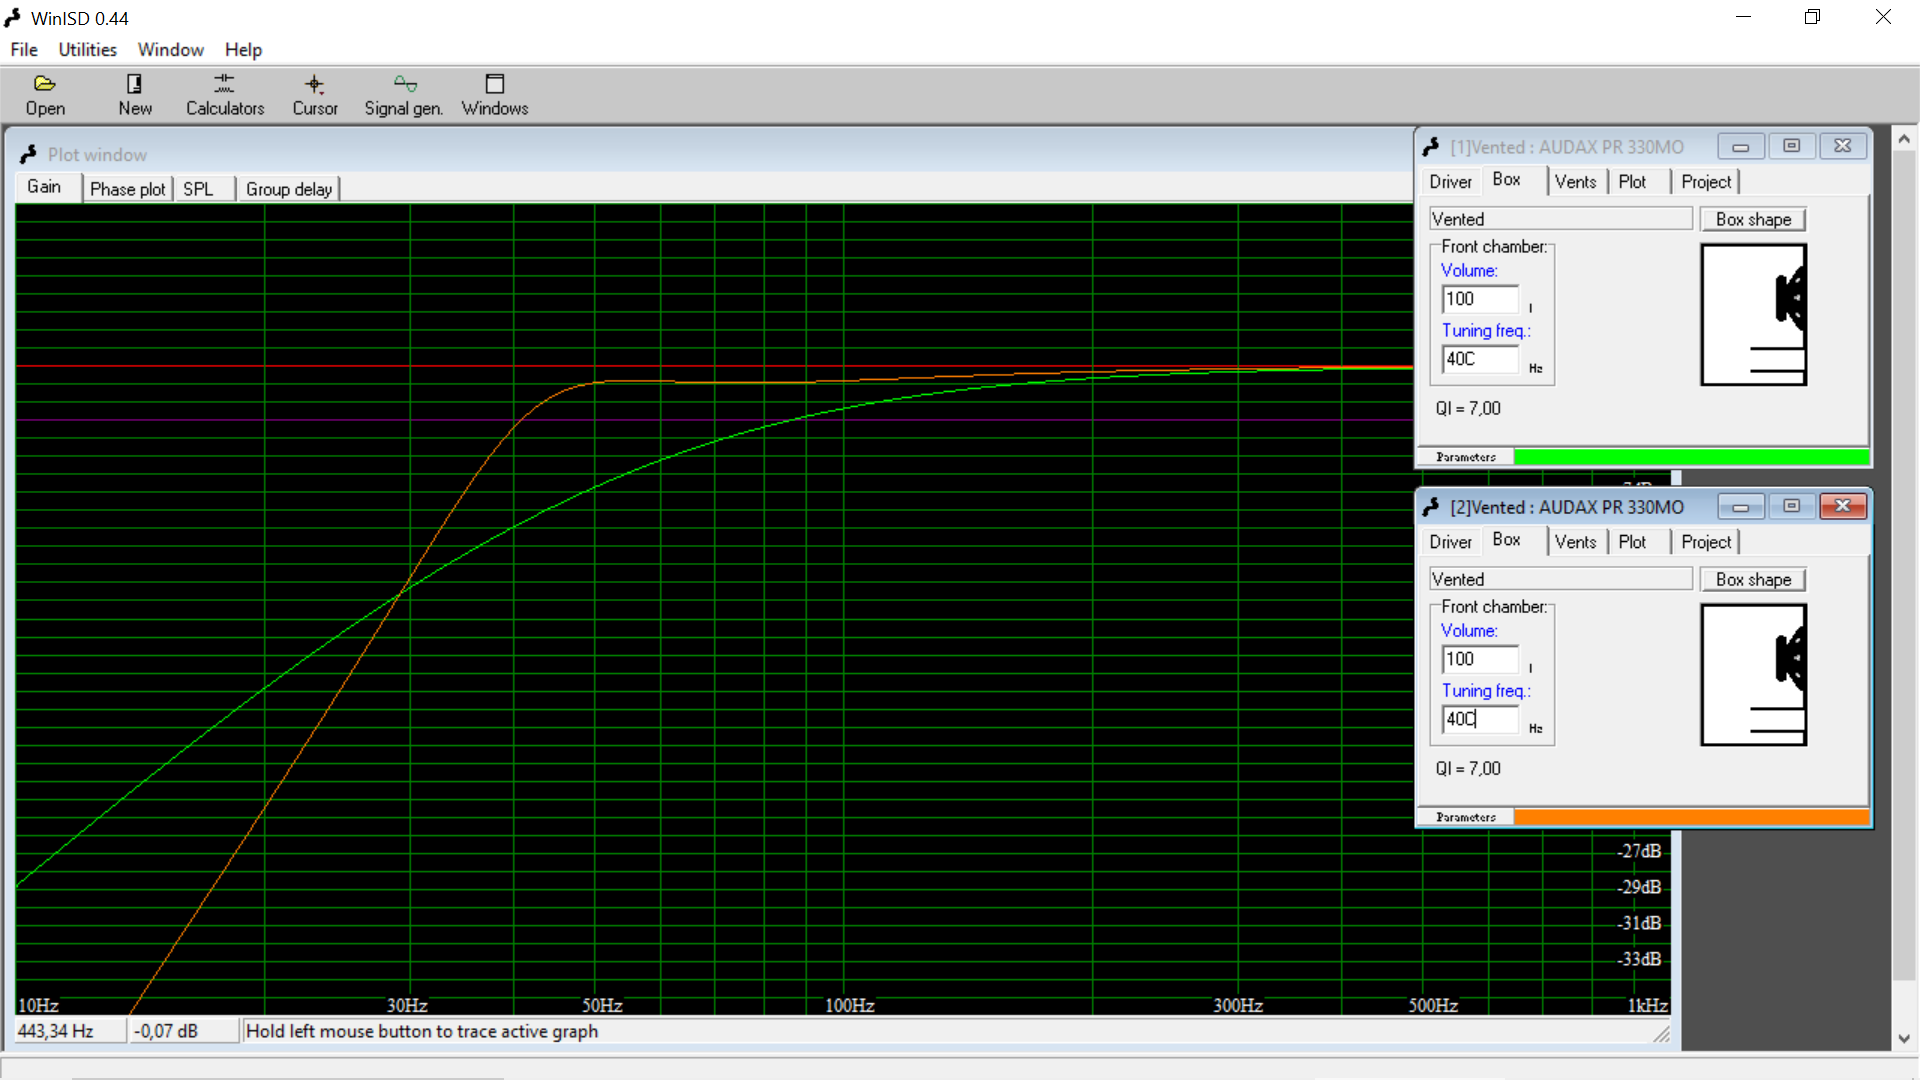Open Vents tab in project 2 window
This screenshot has width=1920, height=1080.
coord(1575,542)
